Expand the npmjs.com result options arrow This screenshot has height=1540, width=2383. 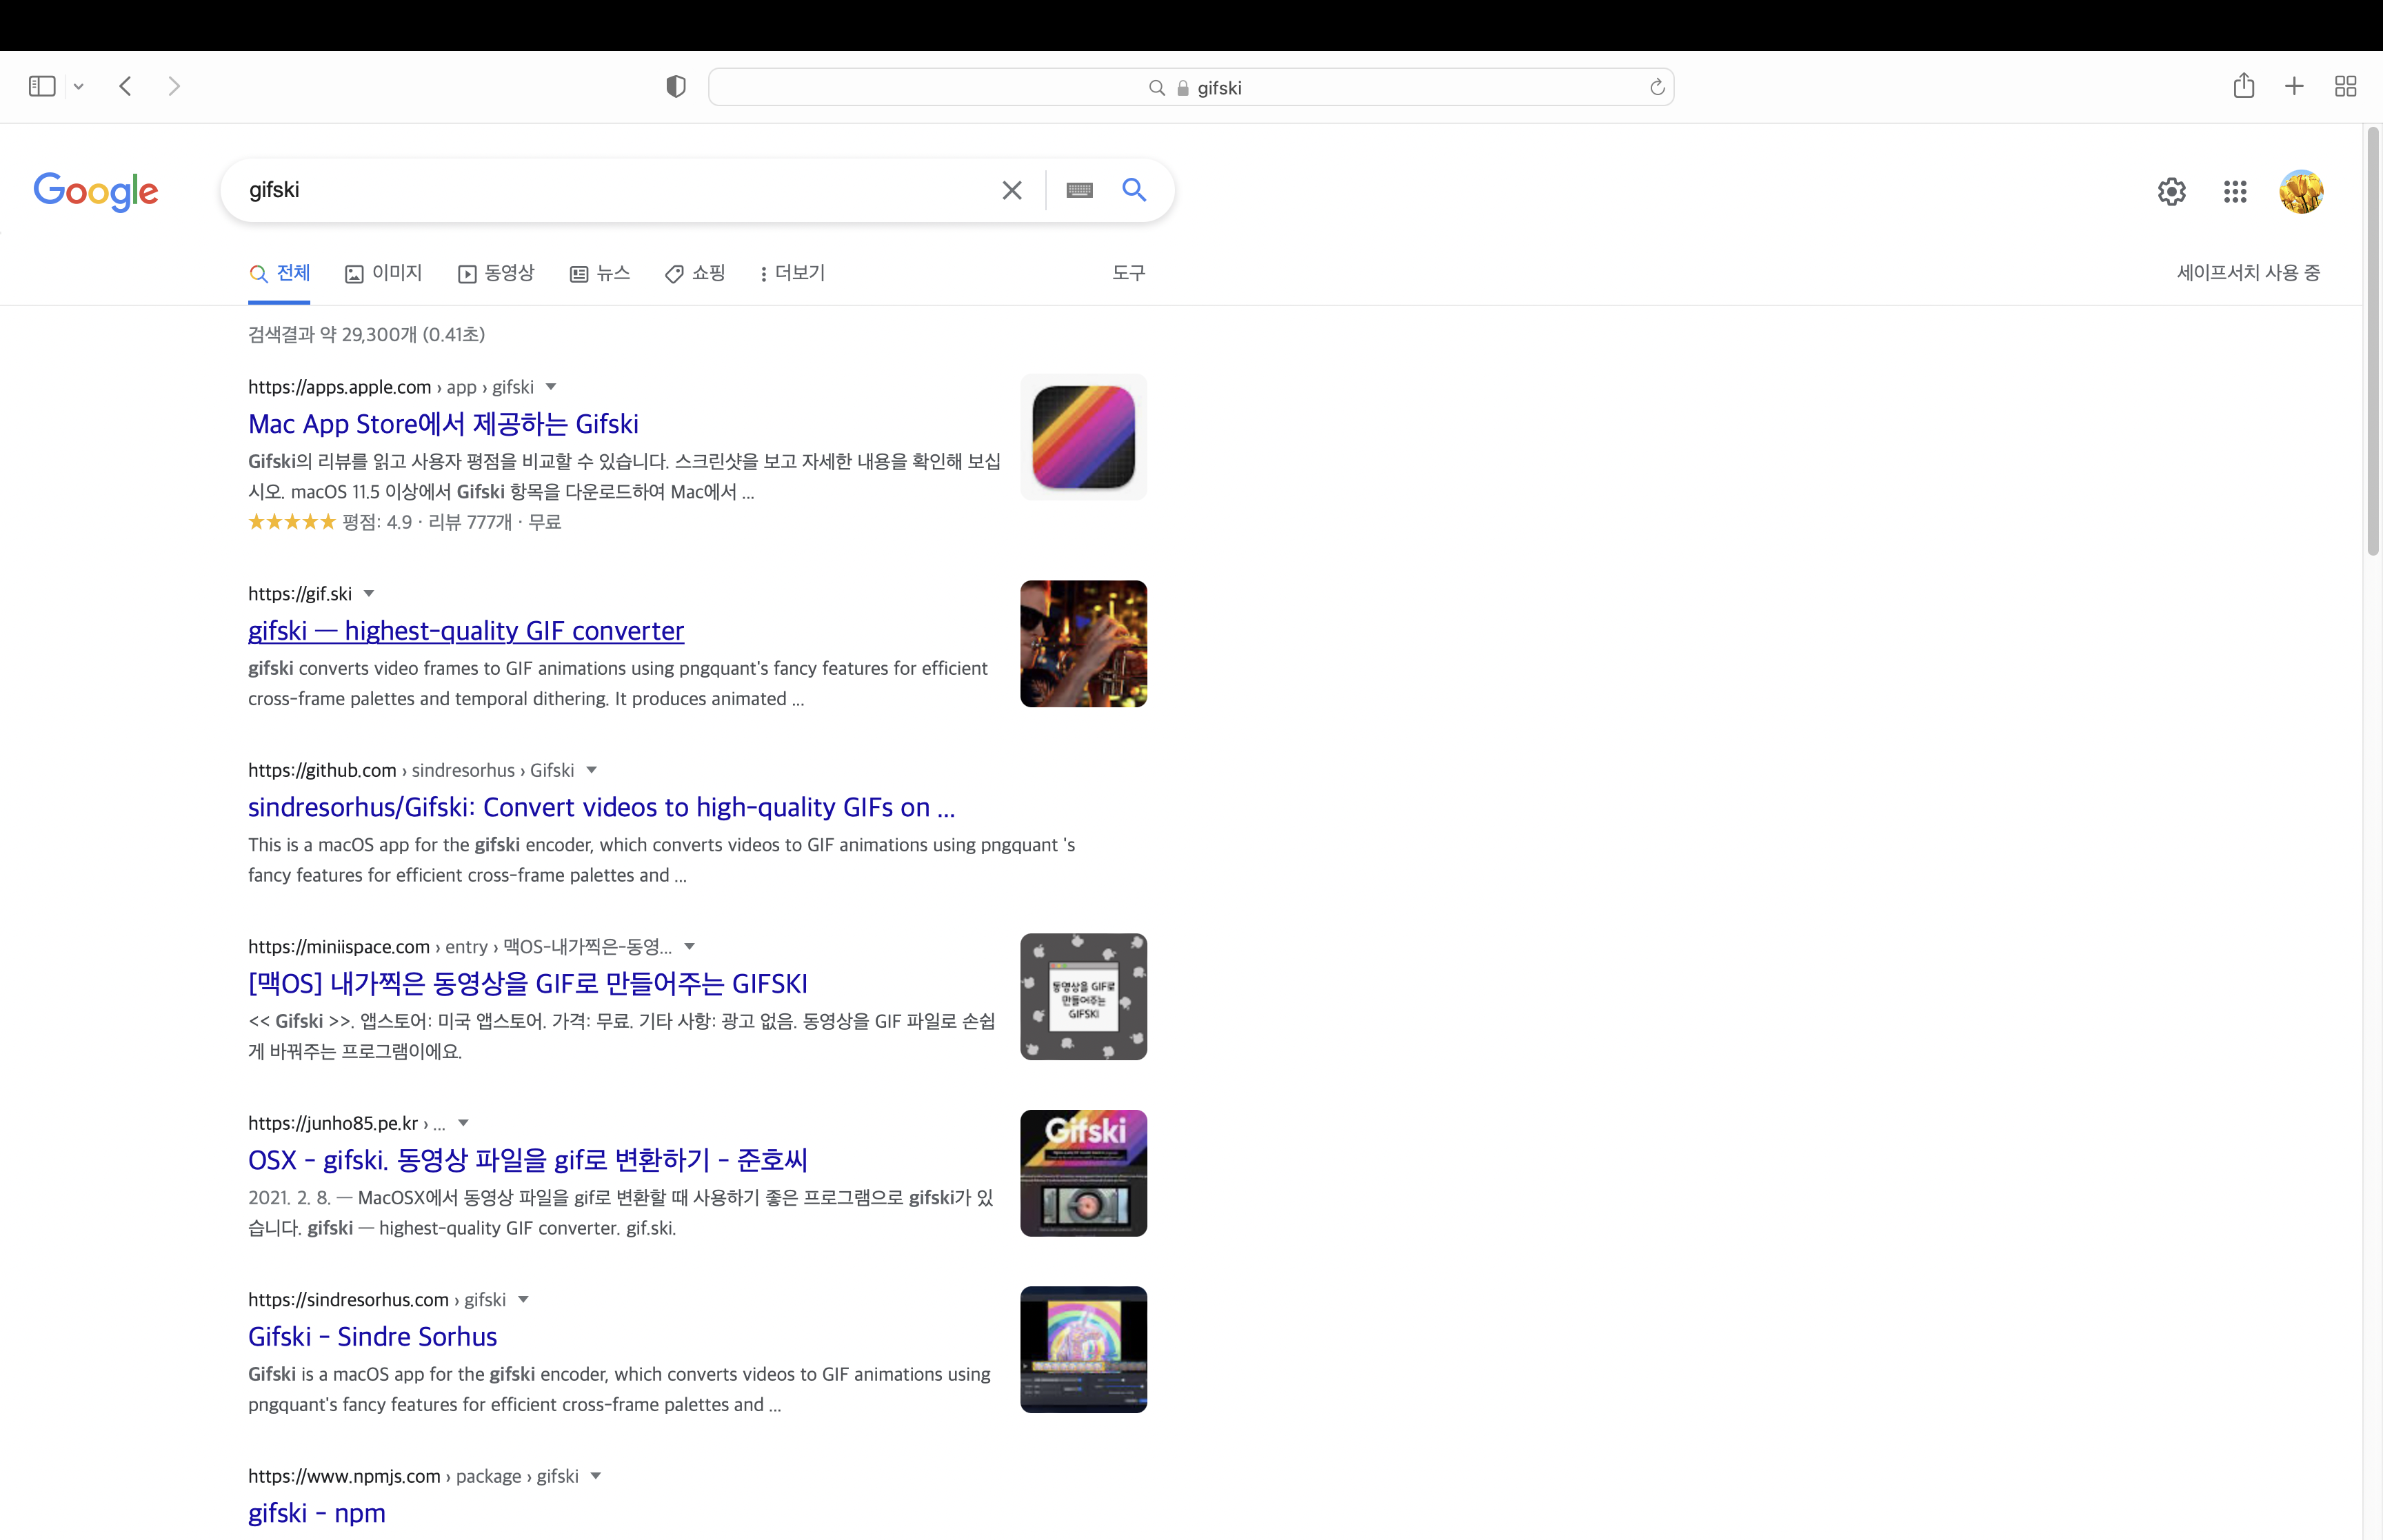pyautogui.click(x=595, y=1476)
